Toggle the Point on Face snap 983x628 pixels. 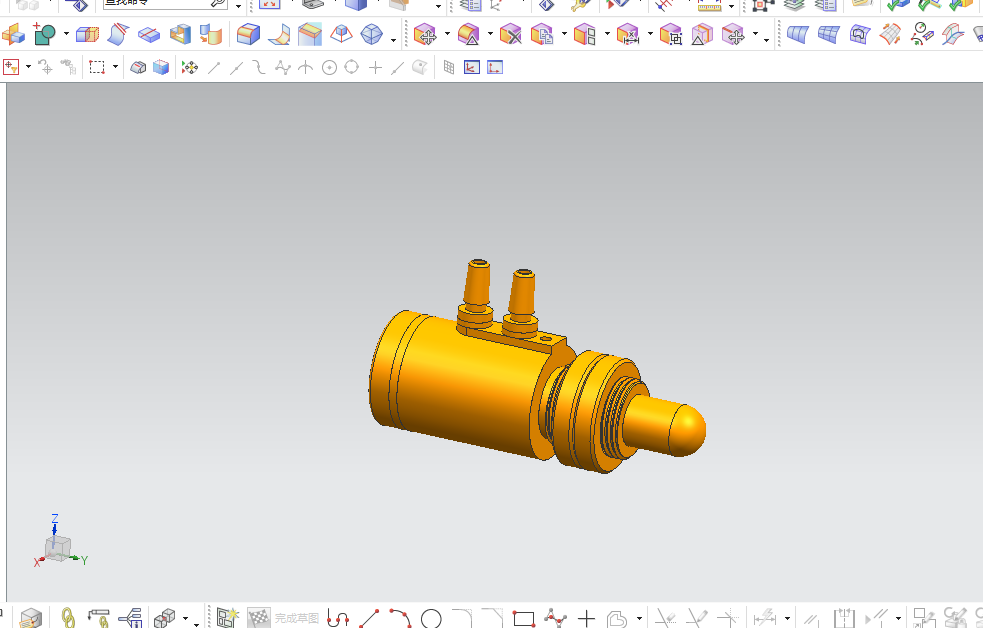coord(420,67)
